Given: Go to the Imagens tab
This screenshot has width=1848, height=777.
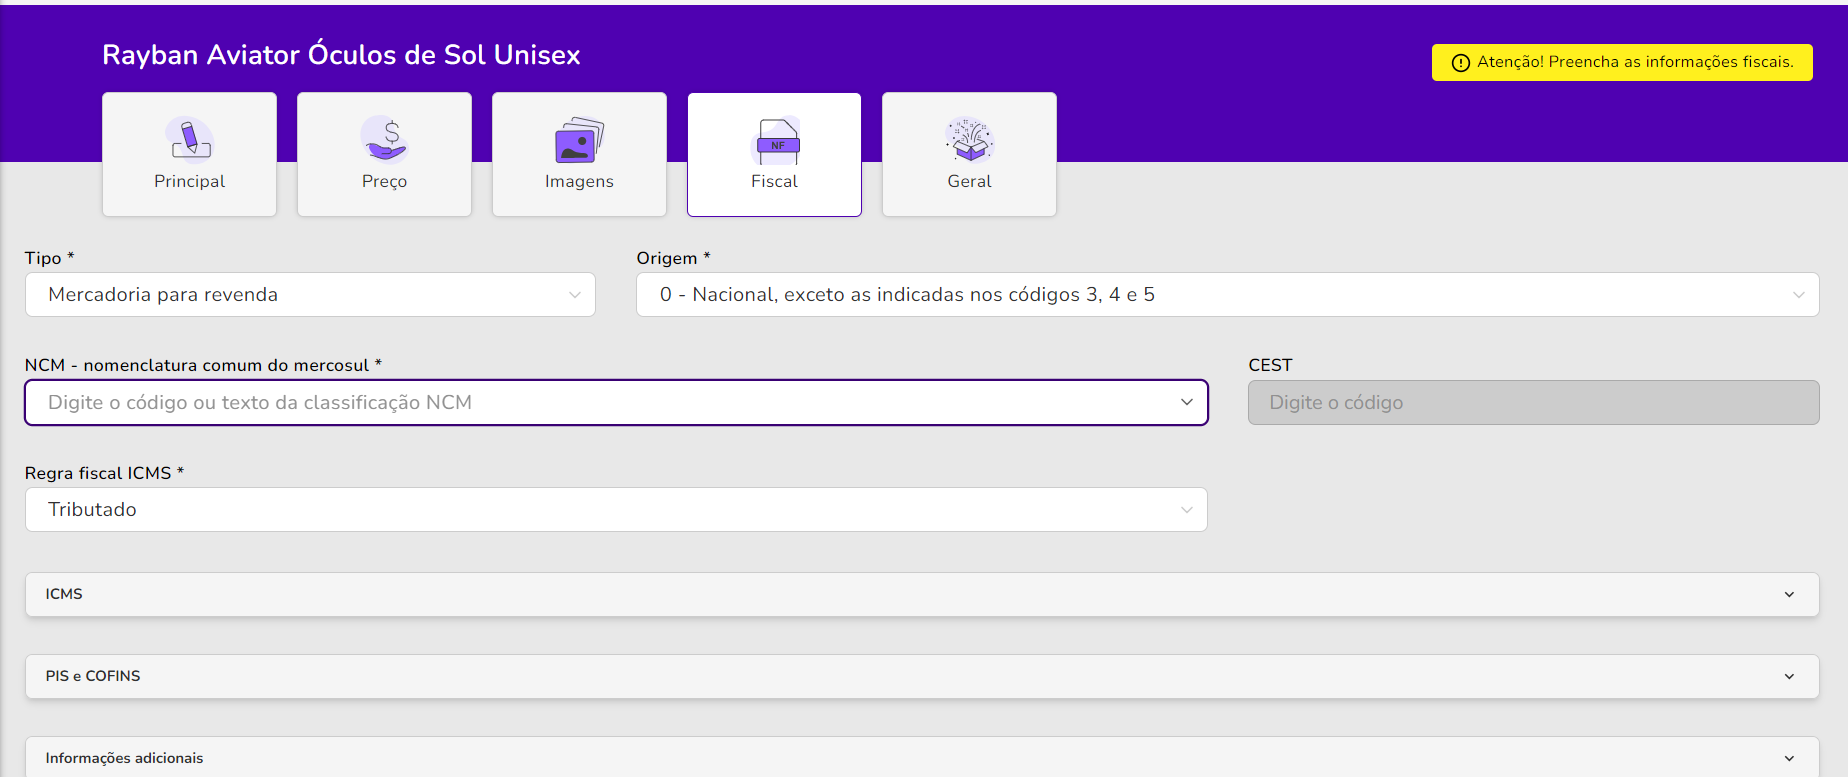Looking at the screenshot, I should (579, 154).
